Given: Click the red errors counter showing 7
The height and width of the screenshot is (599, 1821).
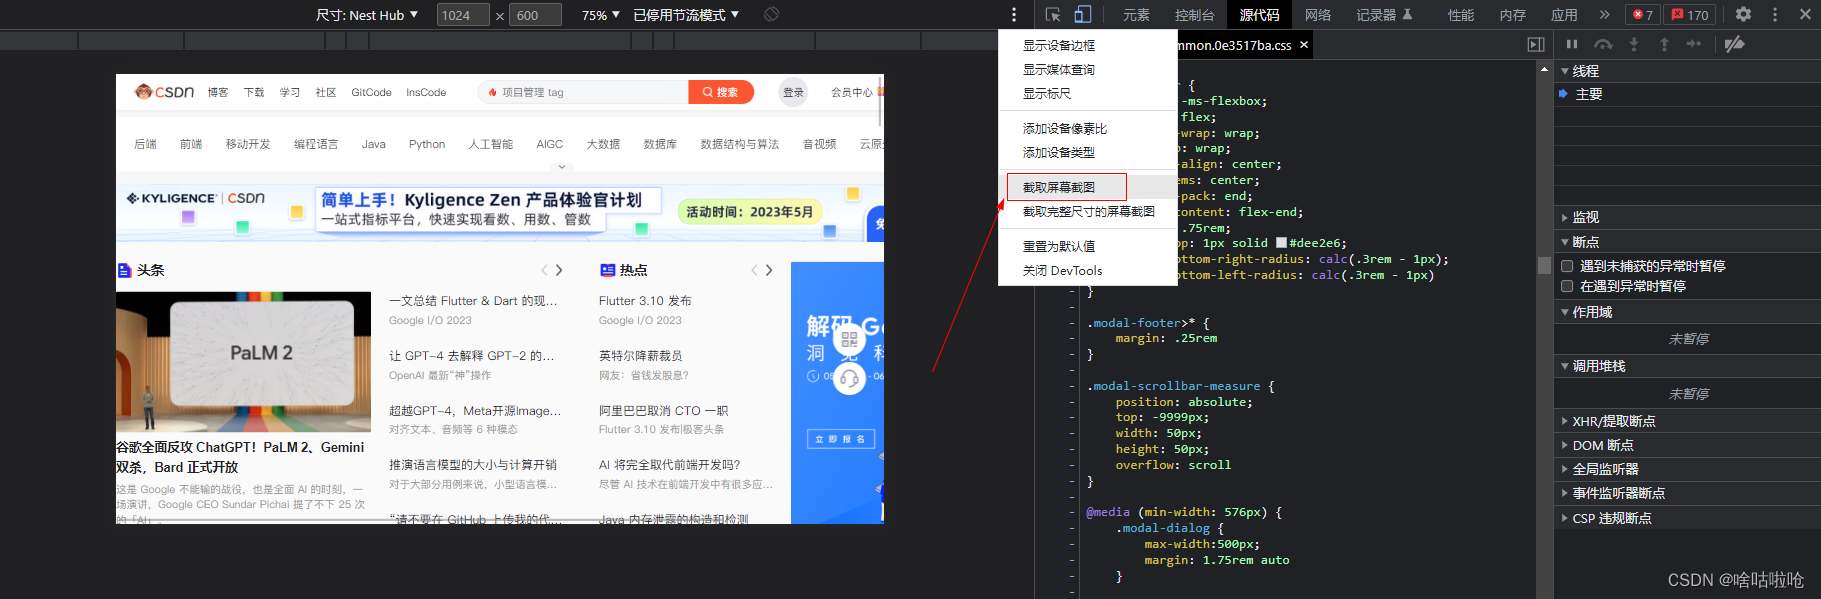Looking at the screenshot, I should [1643, 15].
